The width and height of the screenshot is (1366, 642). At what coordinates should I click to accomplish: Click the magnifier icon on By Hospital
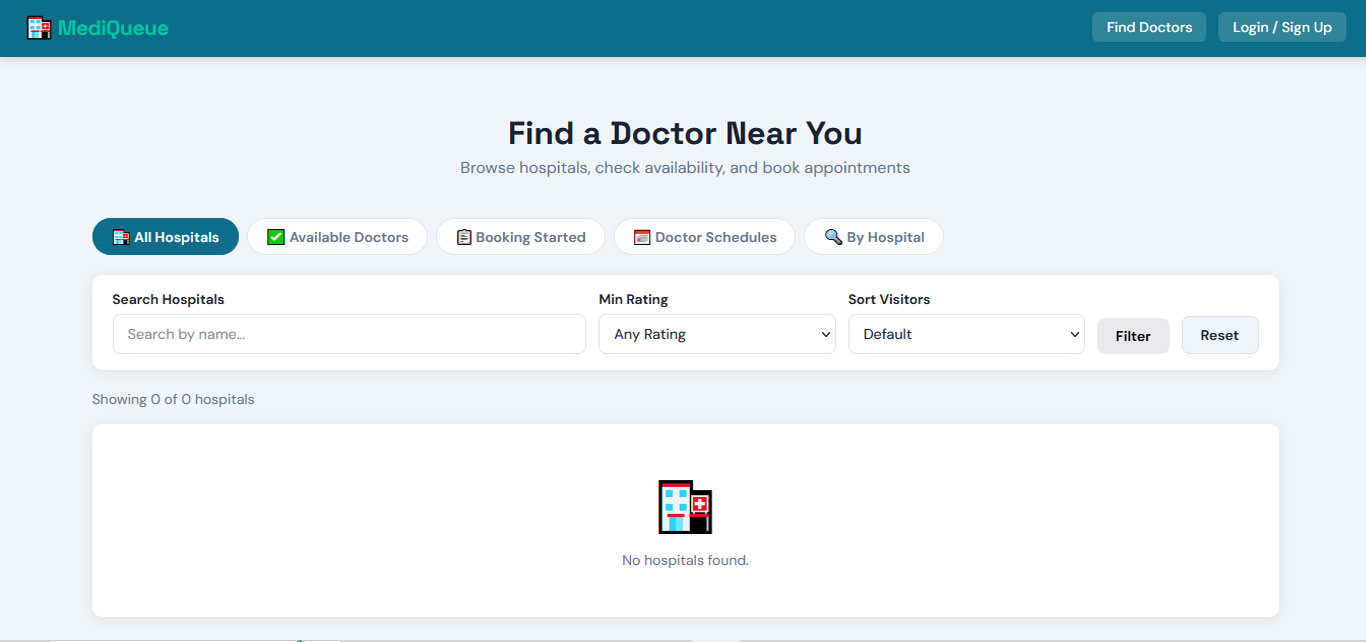[833, 237]
